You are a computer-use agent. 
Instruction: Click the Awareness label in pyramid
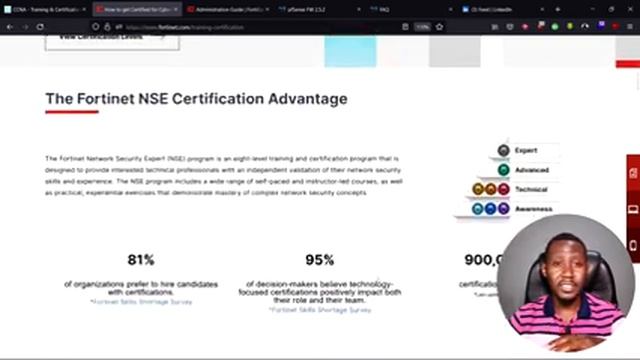pyautogui.click(x=533, y=209)
